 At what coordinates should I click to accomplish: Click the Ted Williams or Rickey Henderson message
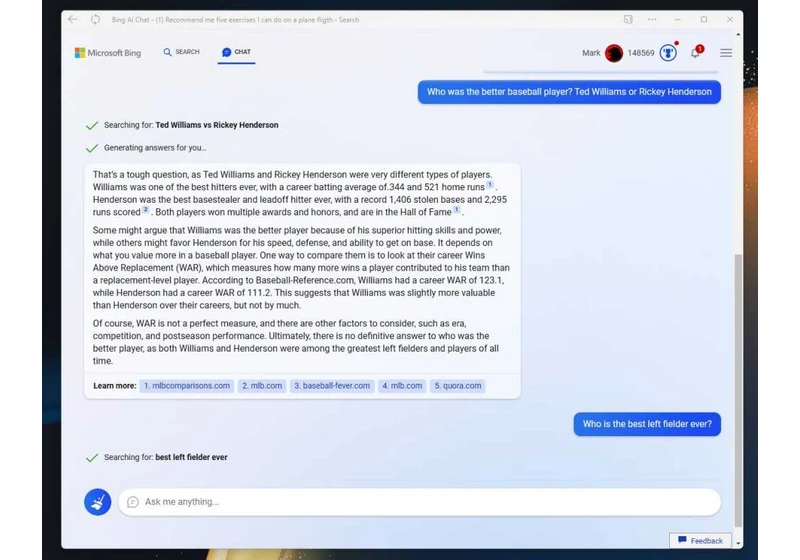pyautogui.click(x=569, y=92)
